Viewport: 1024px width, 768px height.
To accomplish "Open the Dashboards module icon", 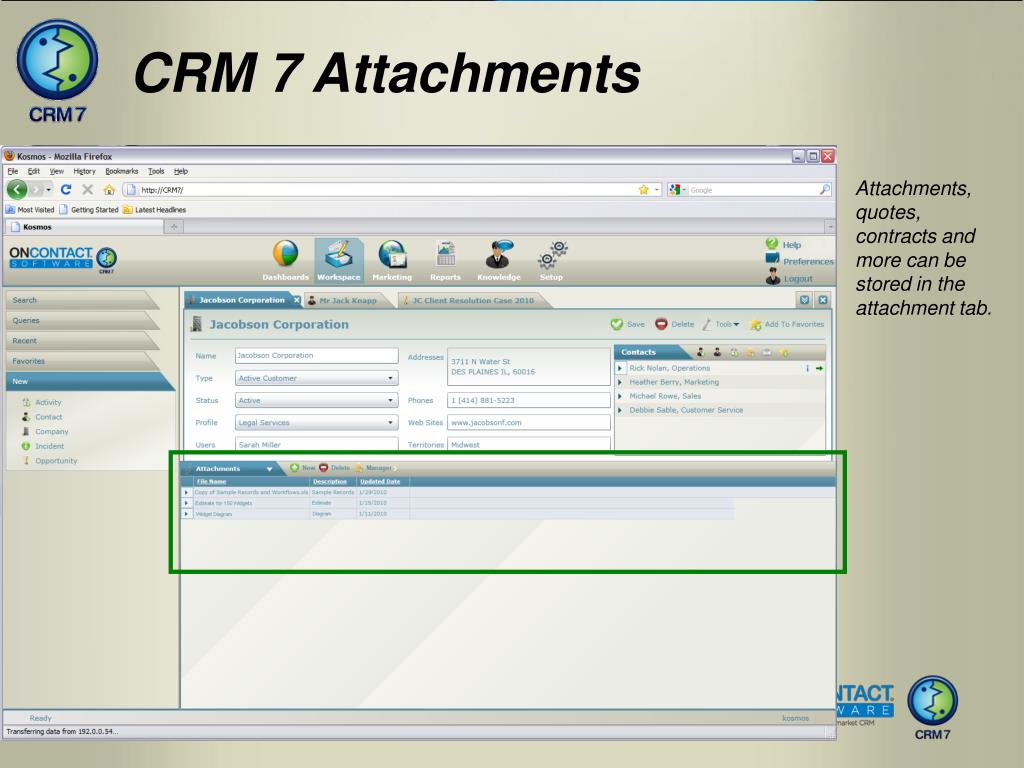I will click(285, 254).
